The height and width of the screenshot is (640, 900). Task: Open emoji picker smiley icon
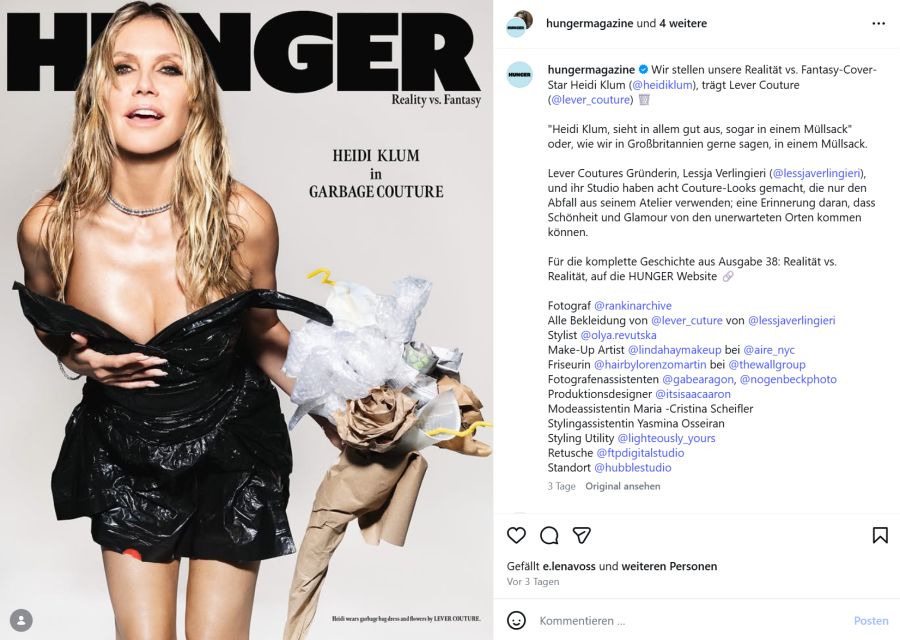coord(516,620)
